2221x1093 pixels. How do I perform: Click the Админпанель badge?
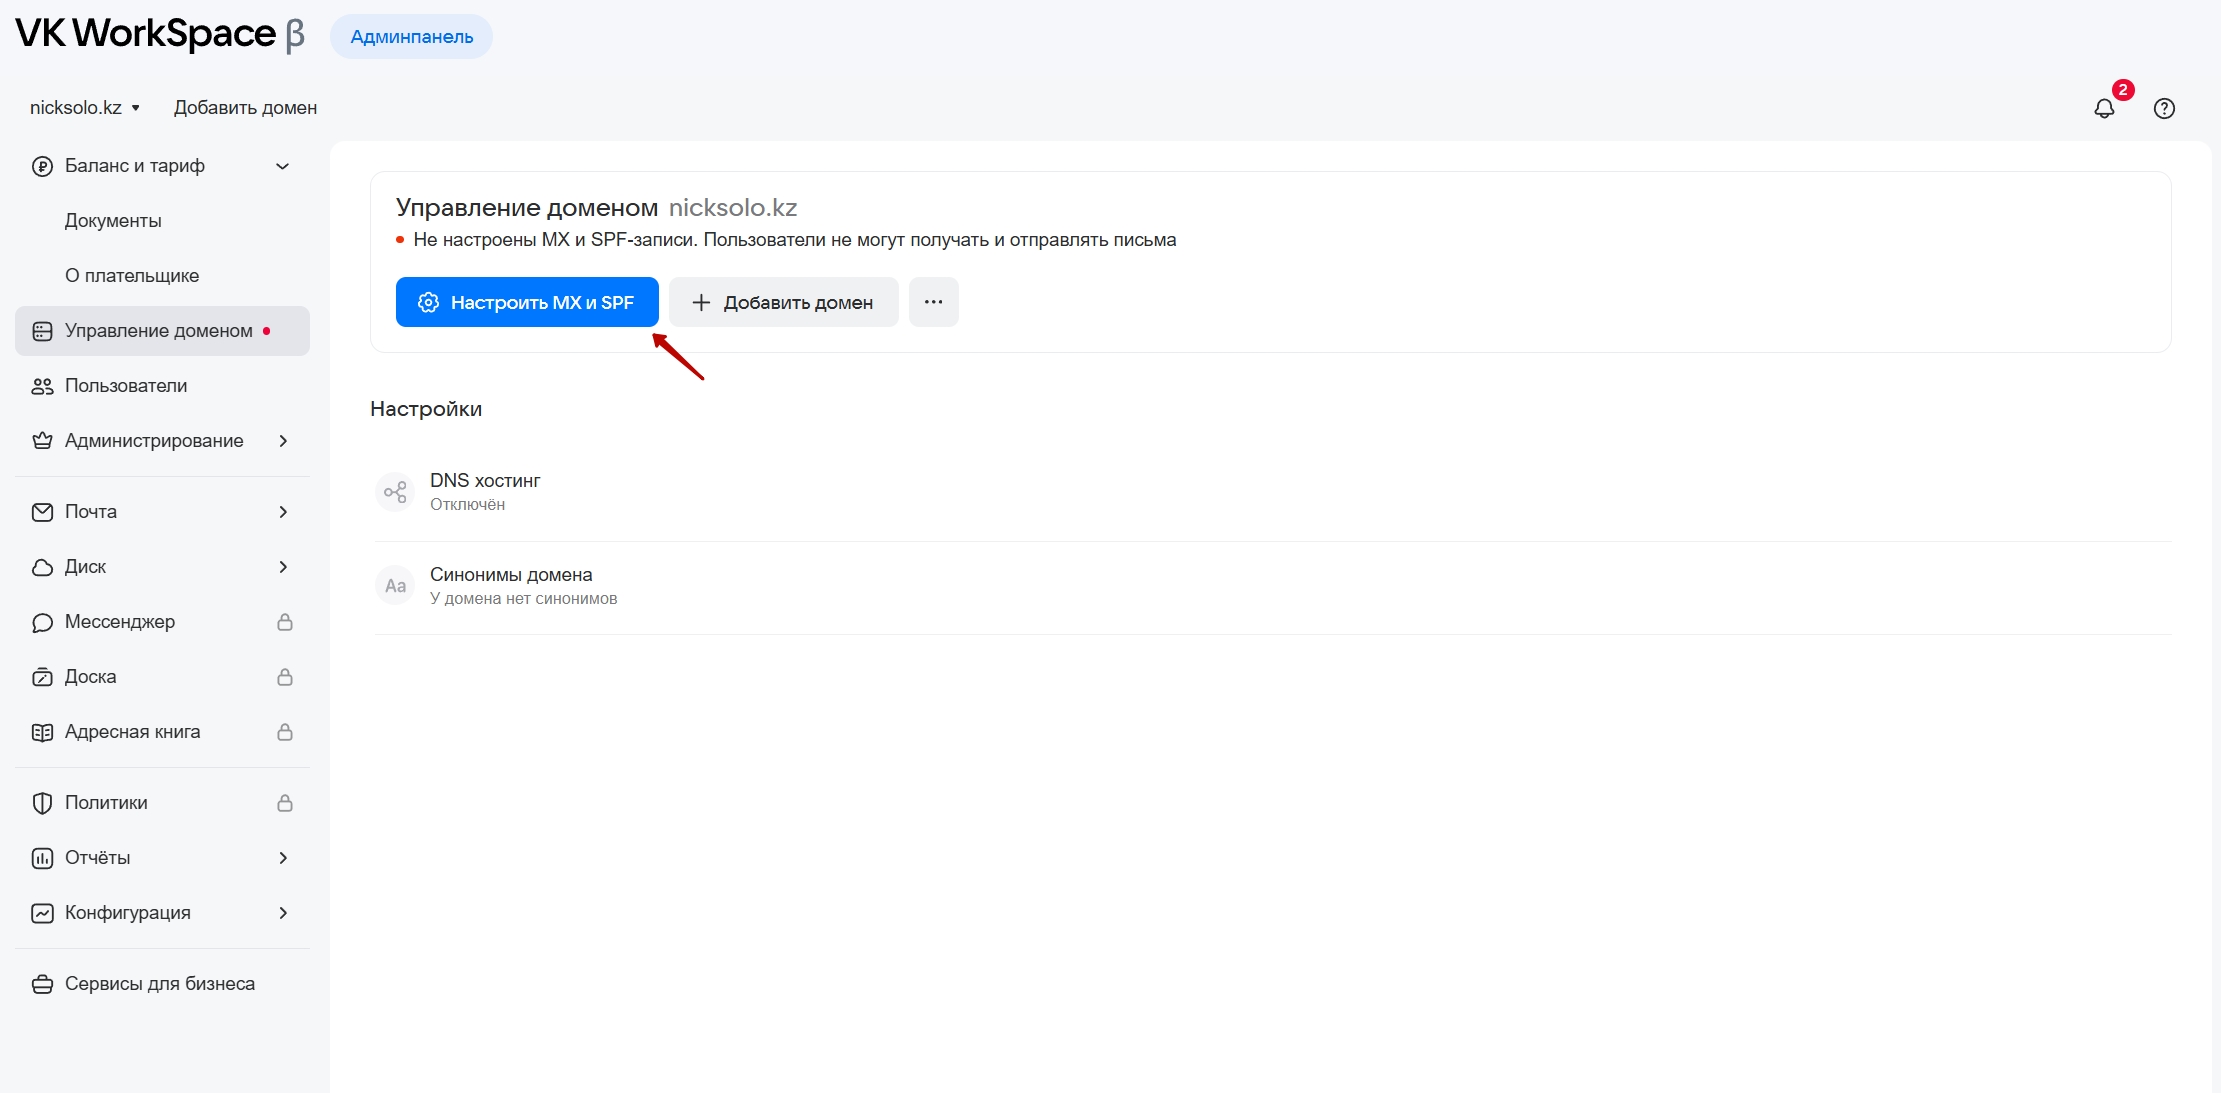411,37
